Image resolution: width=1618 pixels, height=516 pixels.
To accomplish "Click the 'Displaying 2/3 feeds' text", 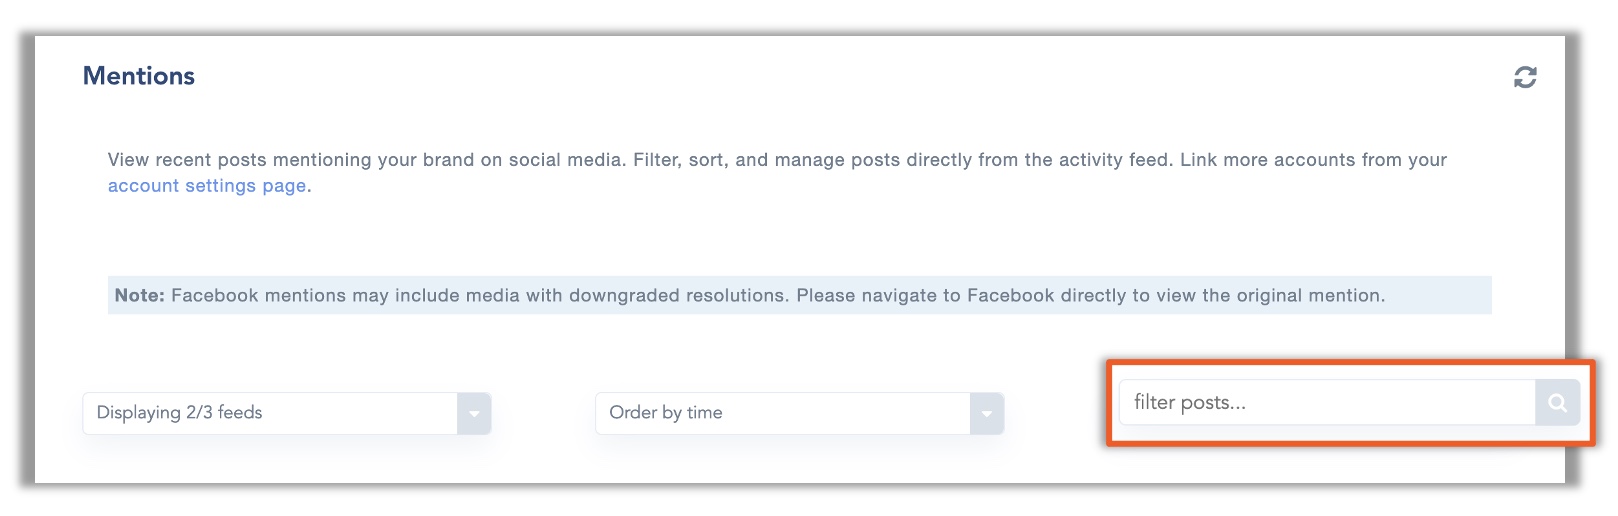I will click(179, 413).
